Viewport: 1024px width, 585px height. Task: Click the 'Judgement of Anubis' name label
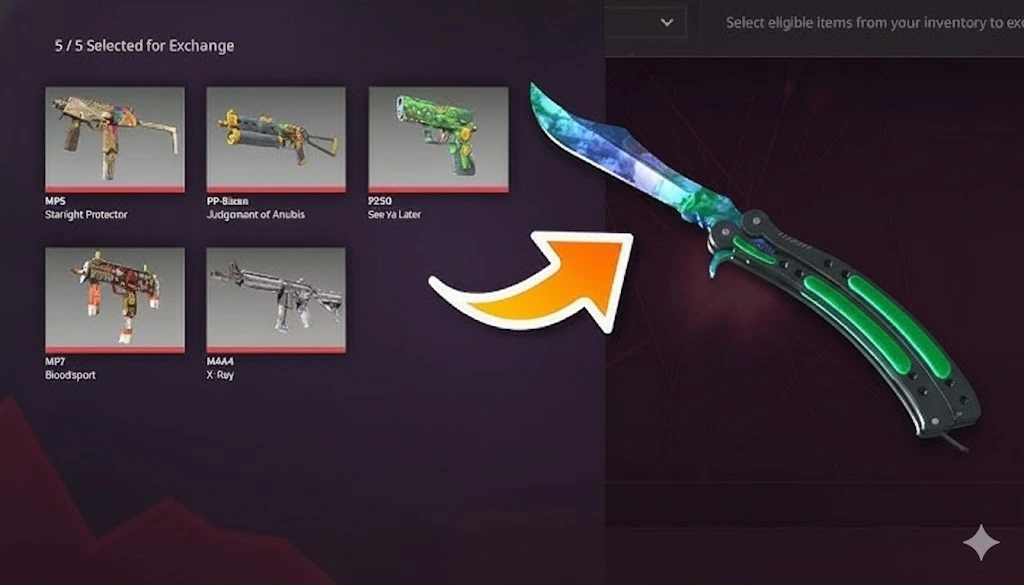[255, 214]
